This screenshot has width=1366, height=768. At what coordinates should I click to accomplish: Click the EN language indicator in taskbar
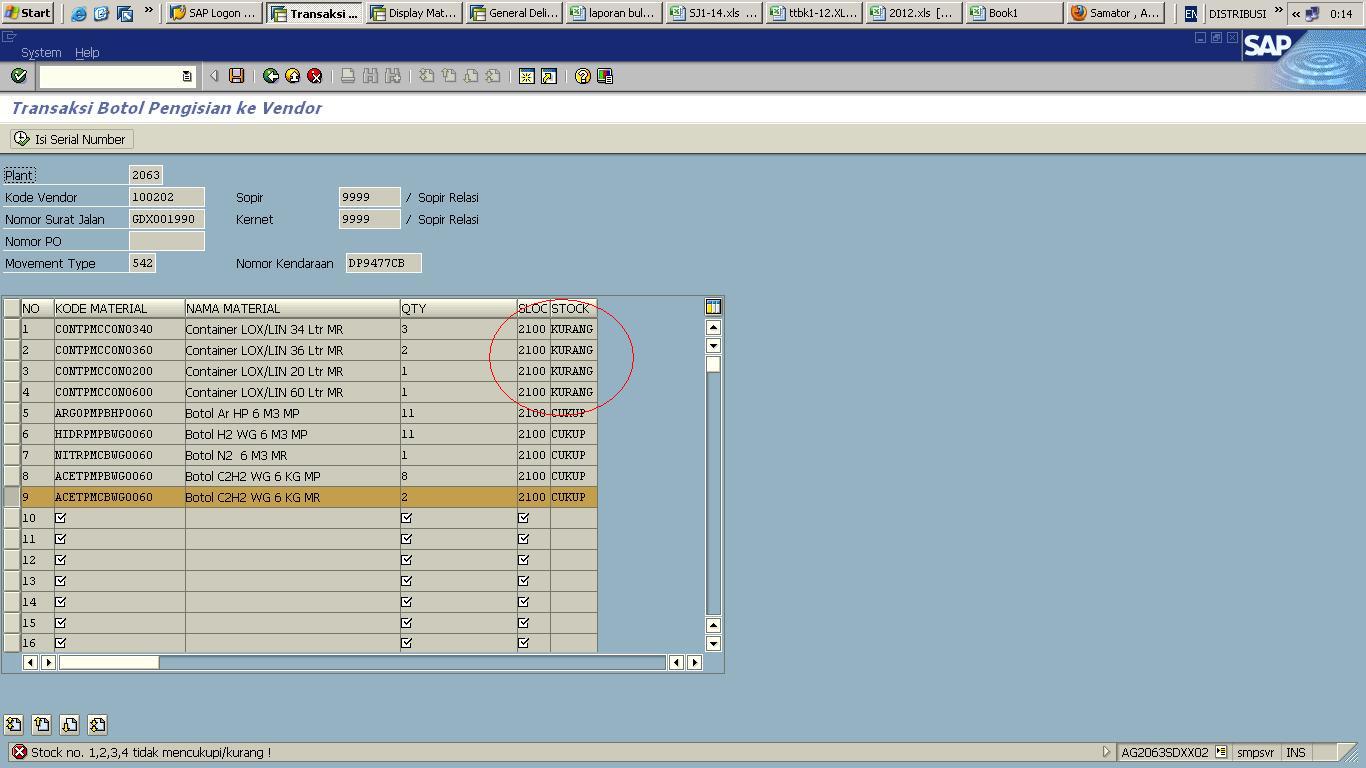pyautogui.click(x=1190, y=13)
